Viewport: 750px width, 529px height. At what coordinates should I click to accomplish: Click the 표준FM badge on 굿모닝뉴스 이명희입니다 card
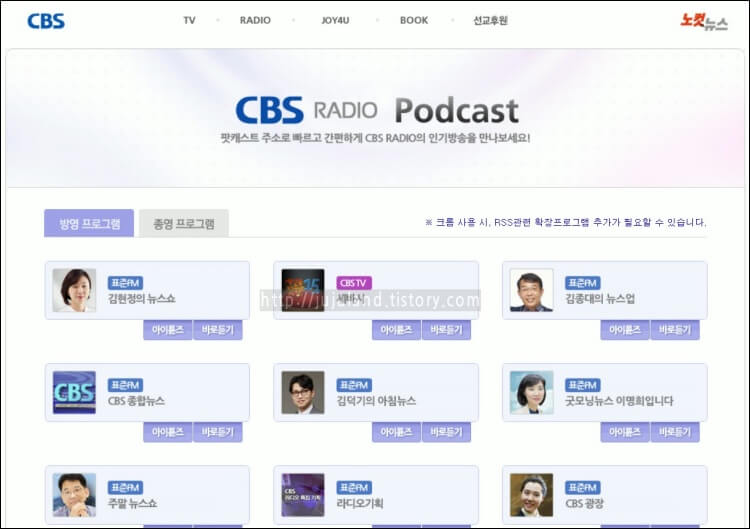click(583, 385)
